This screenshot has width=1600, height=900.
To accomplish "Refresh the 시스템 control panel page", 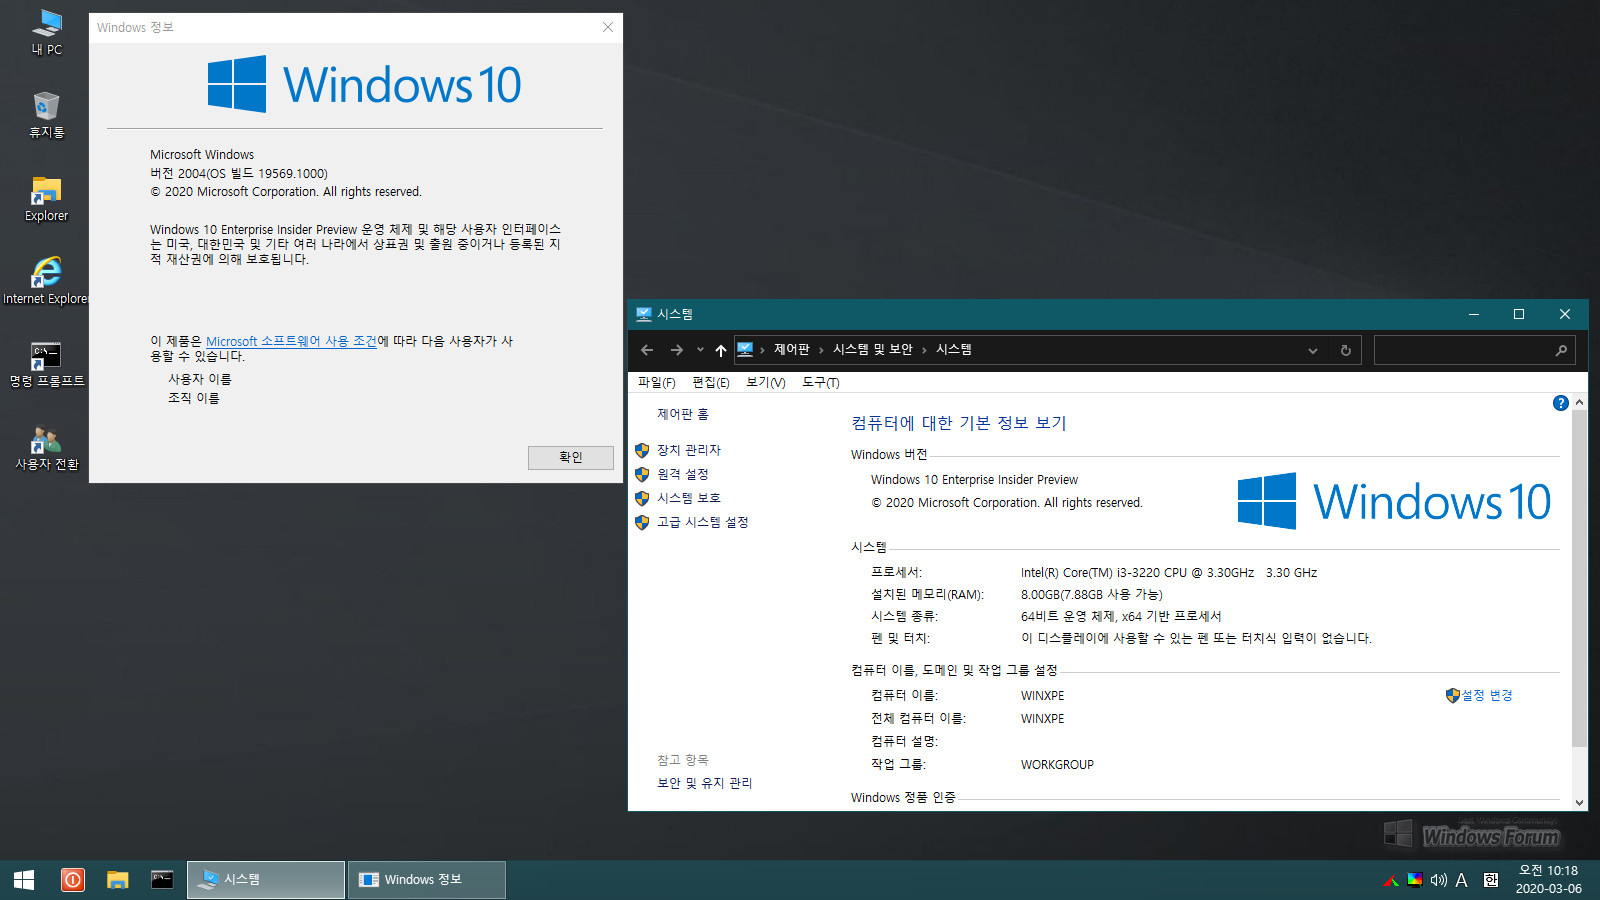I will [x=1346, y=350].
